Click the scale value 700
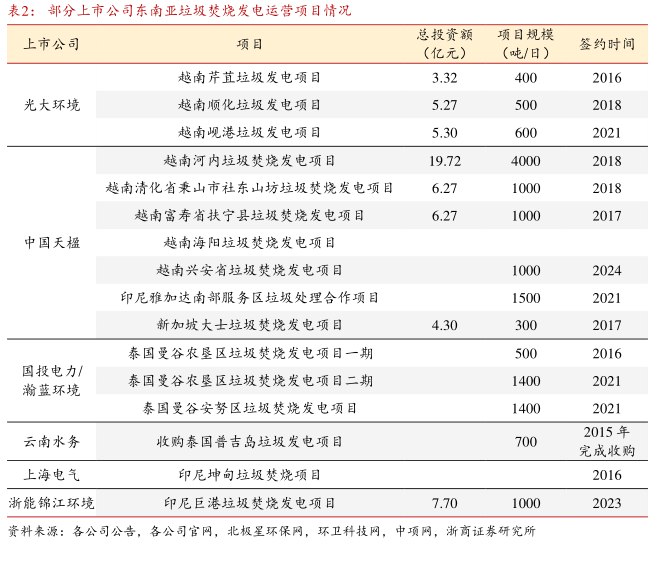This screenshot has height=578, width=661. coord(526,442)
